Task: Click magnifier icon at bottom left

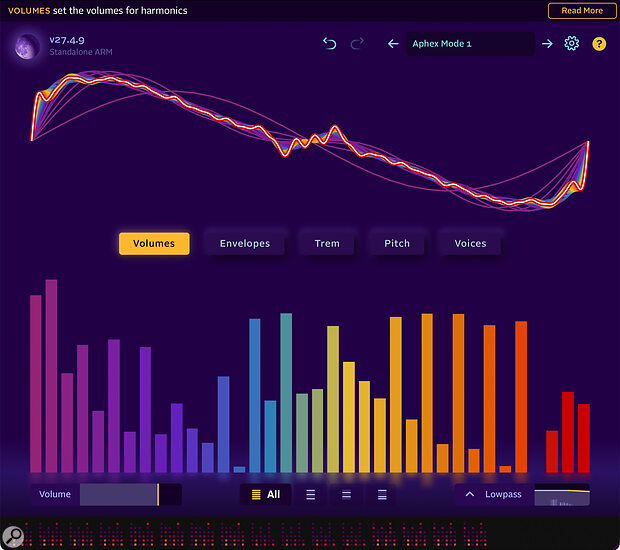Action: 13,536
